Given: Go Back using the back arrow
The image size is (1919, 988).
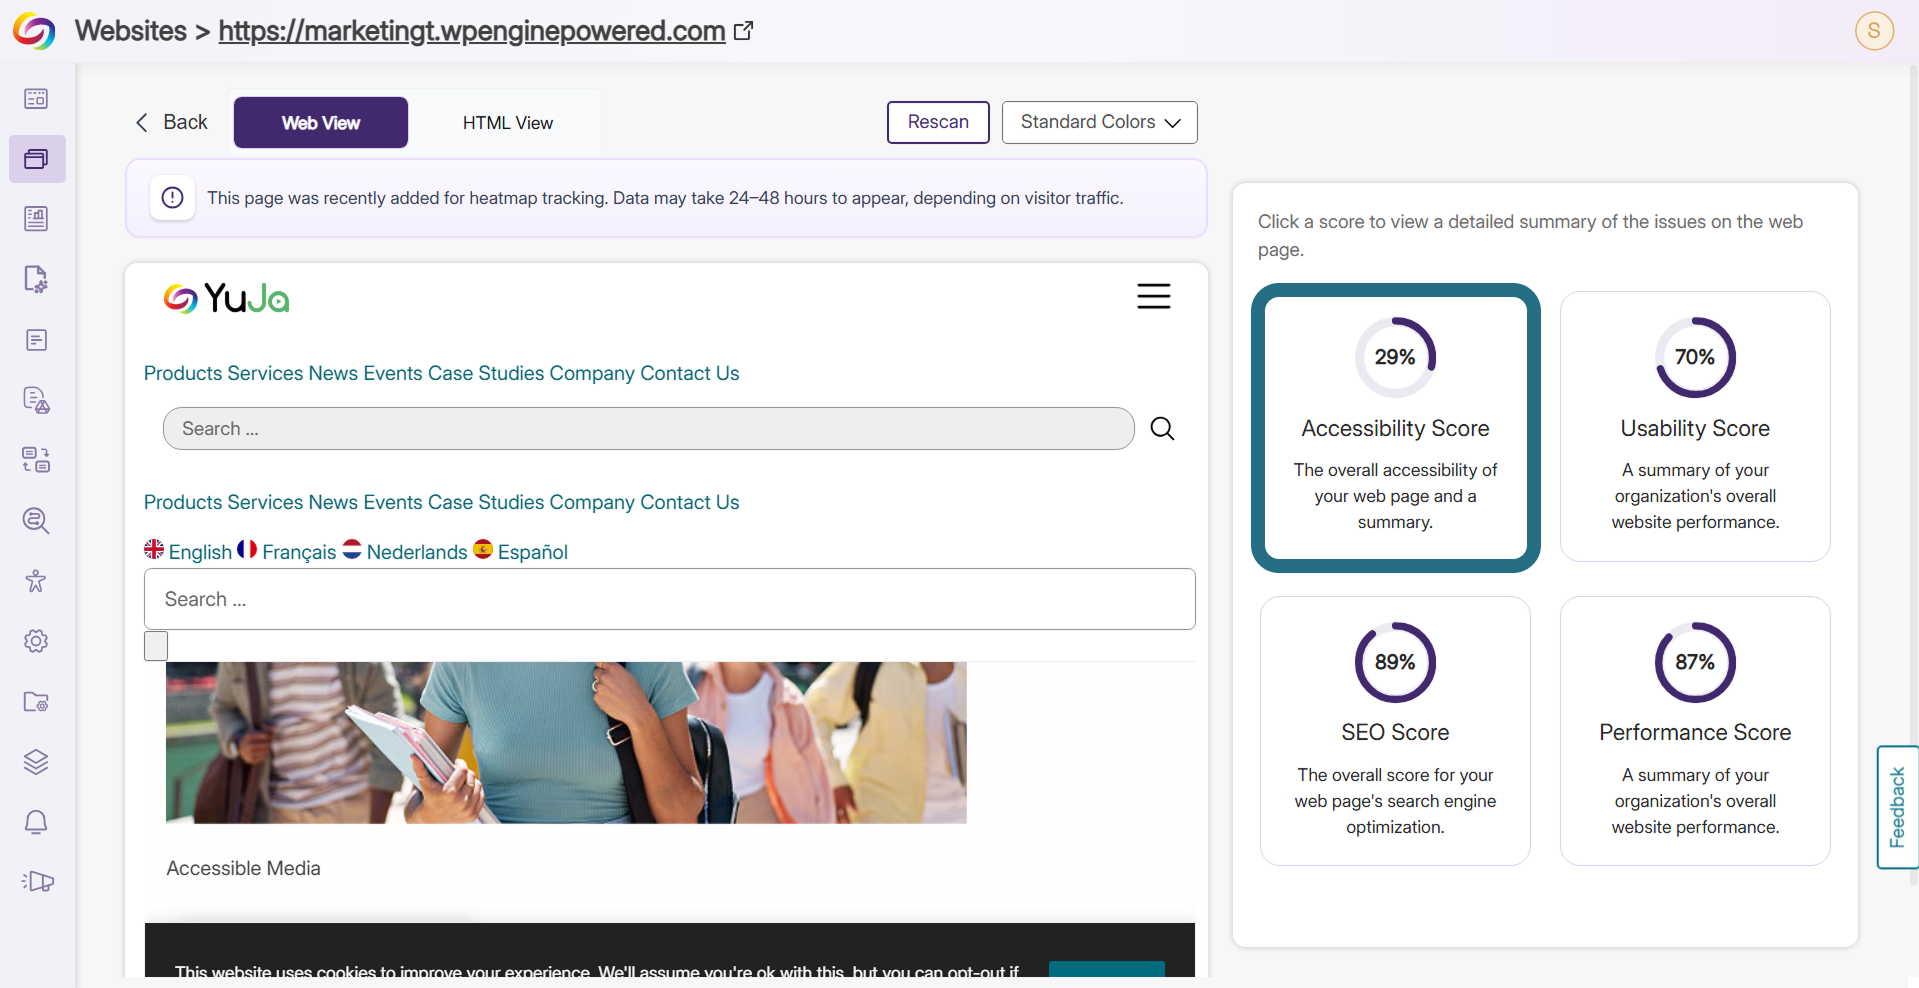Looking at the screenshot, I should coord(171,122).
